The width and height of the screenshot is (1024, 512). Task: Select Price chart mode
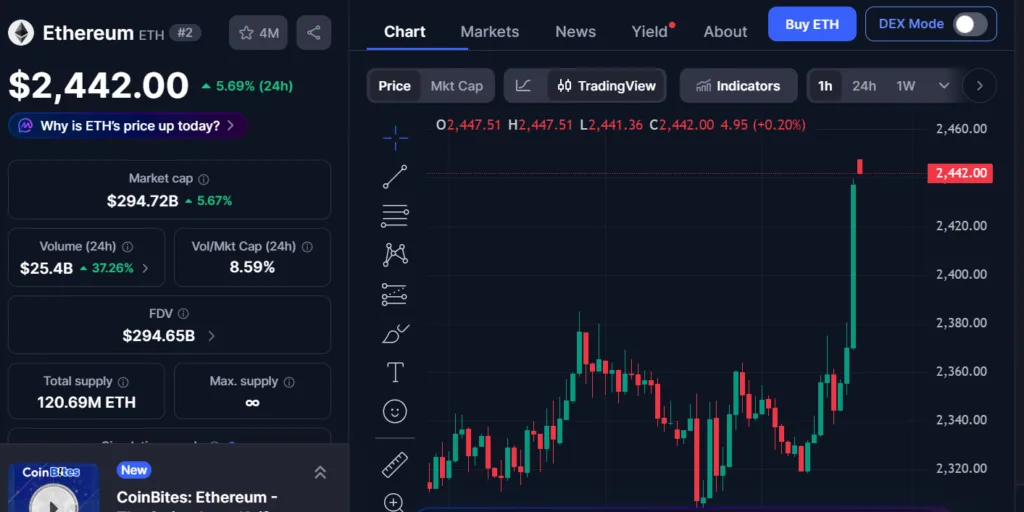[x=394, y=86]
